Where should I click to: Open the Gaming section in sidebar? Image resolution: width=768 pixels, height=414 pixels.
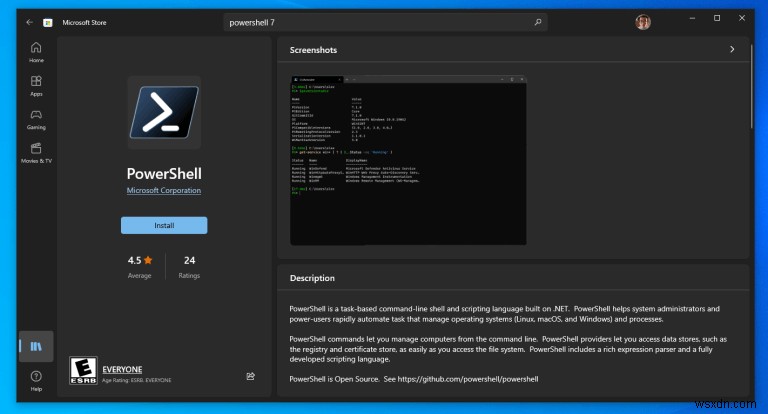click(36, 120)
